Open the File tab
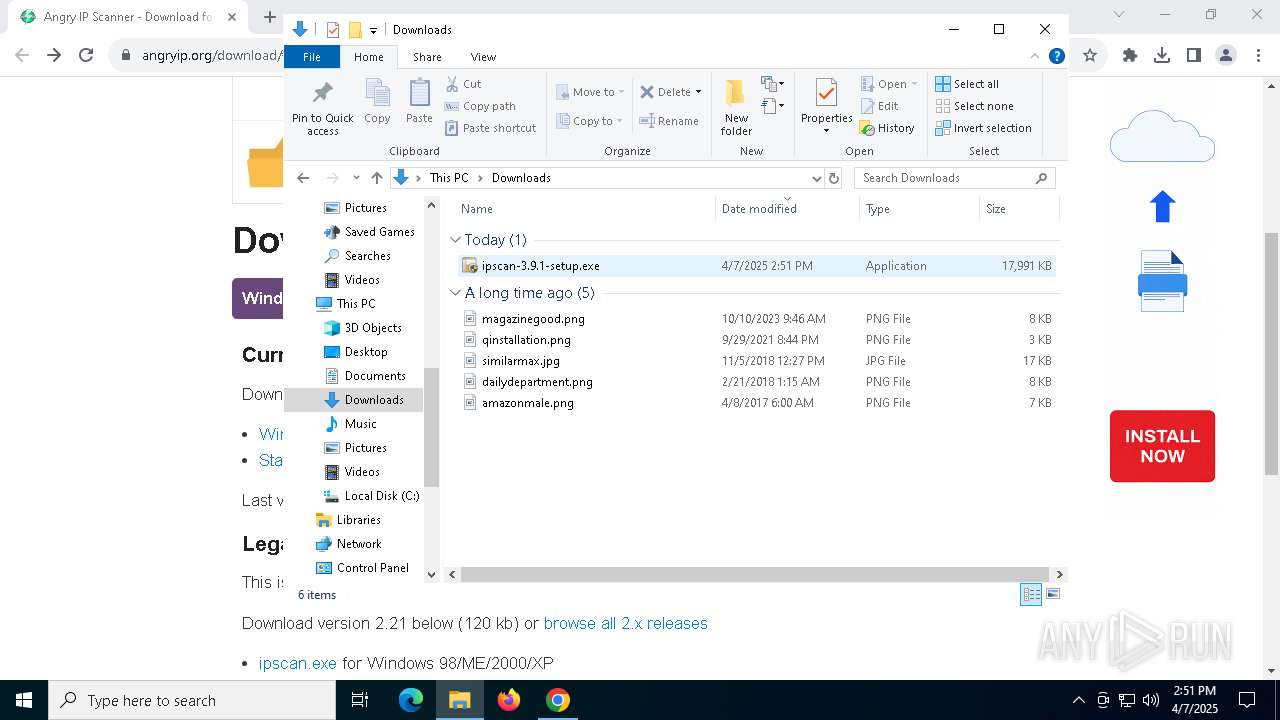The width and height of the screenshot is (1280, 720). coord(312,57)
